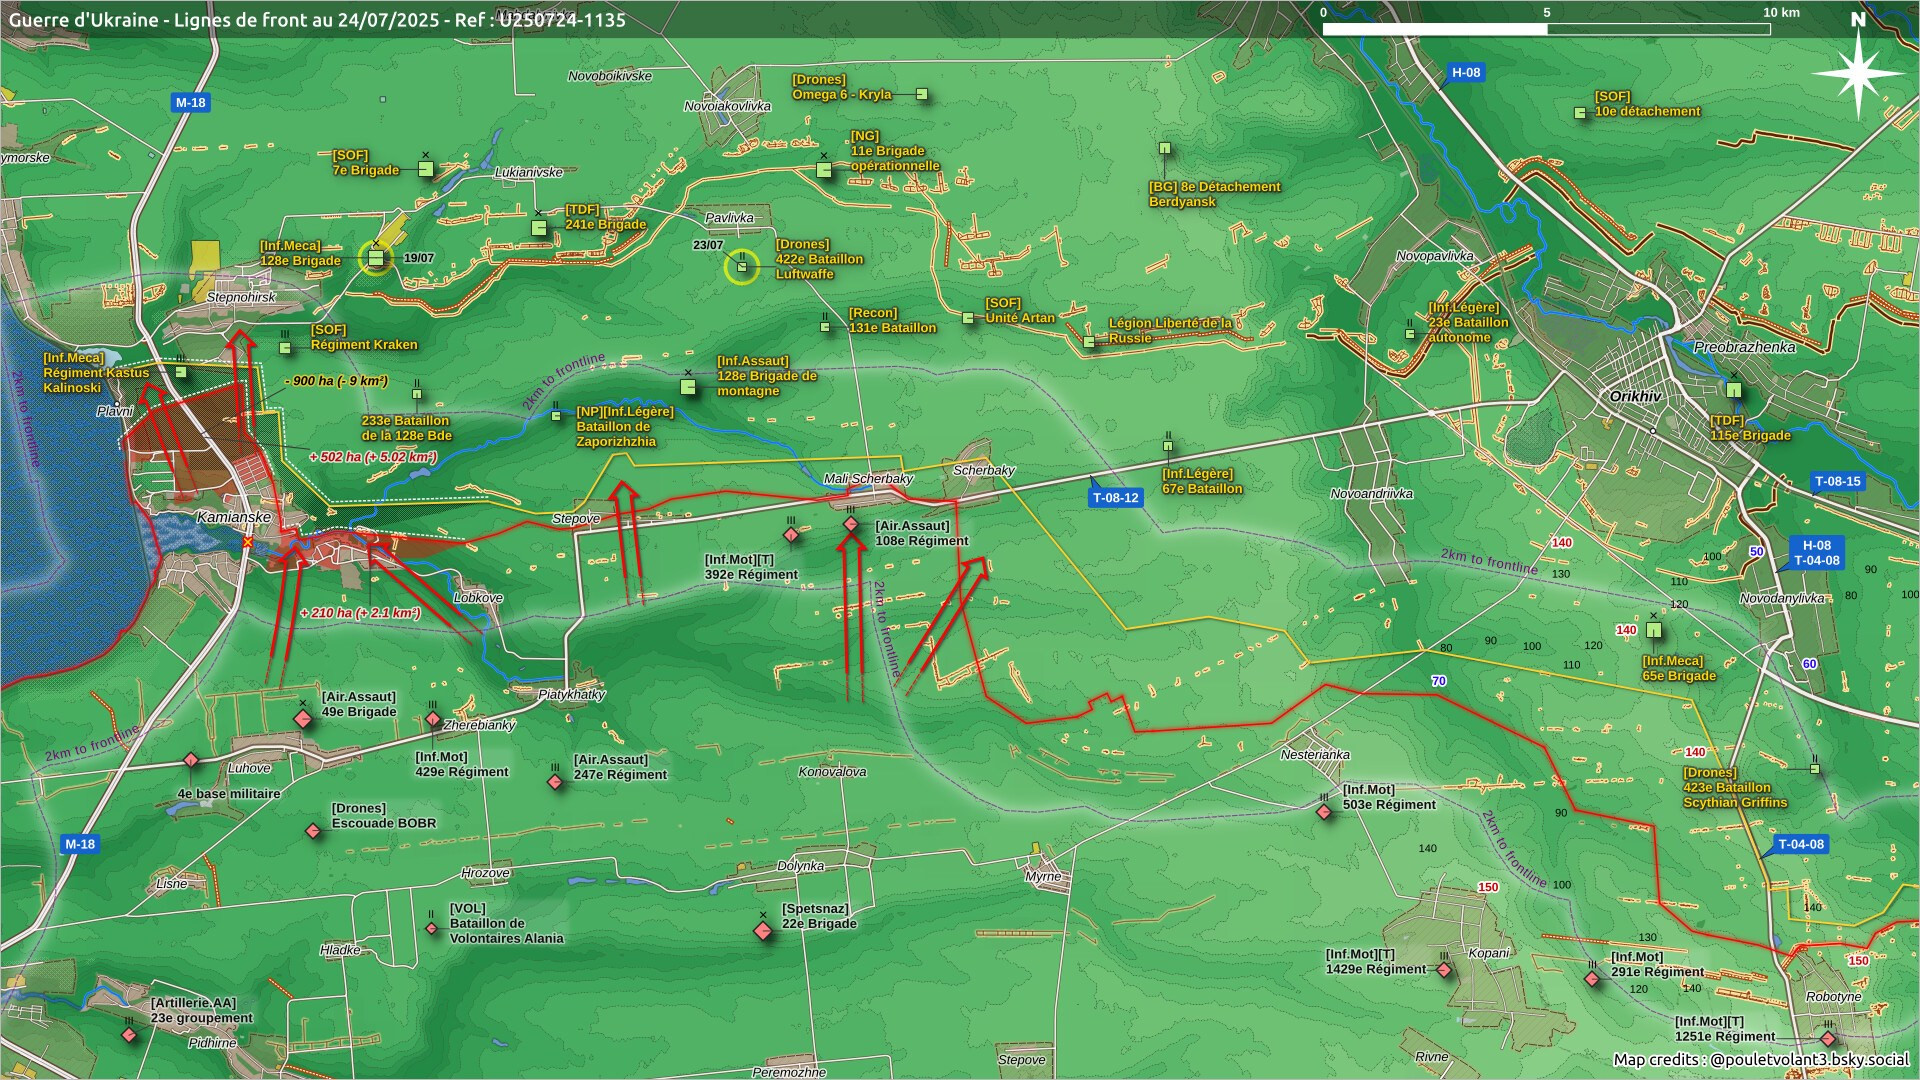Click the 8e Détachement Berdyansk flag marker

[1164, 148]
